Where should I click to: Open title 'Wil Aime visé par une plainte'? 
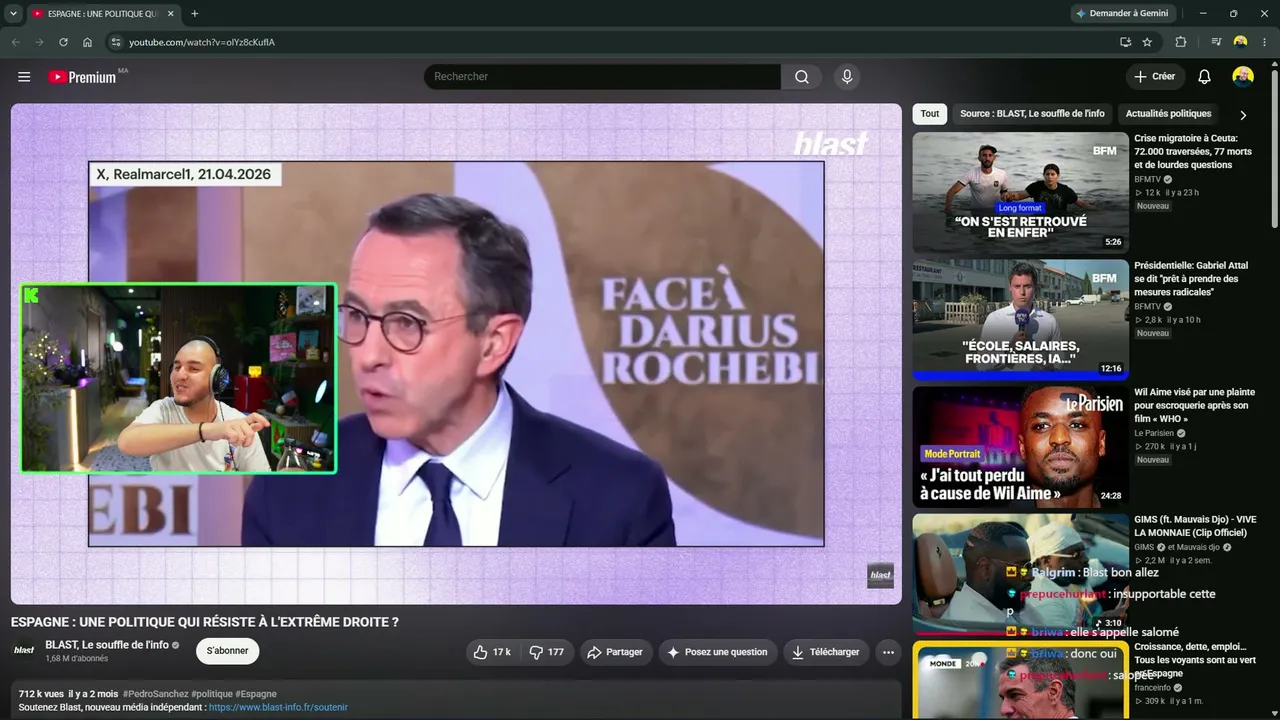click(x=1194, y=406)
